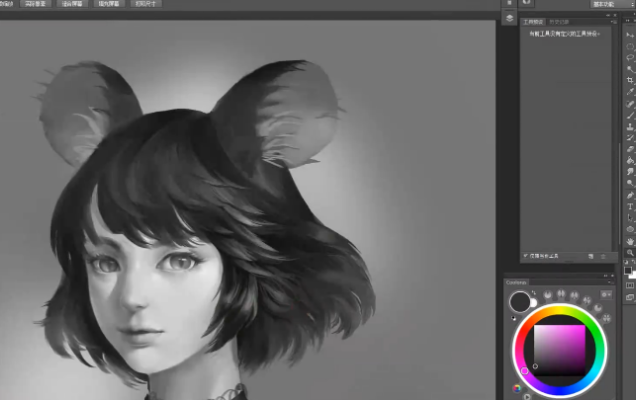Click first mixer icon in Coolorus panel
This screenshot has width=636, height=400.
(x=548, y=295)
